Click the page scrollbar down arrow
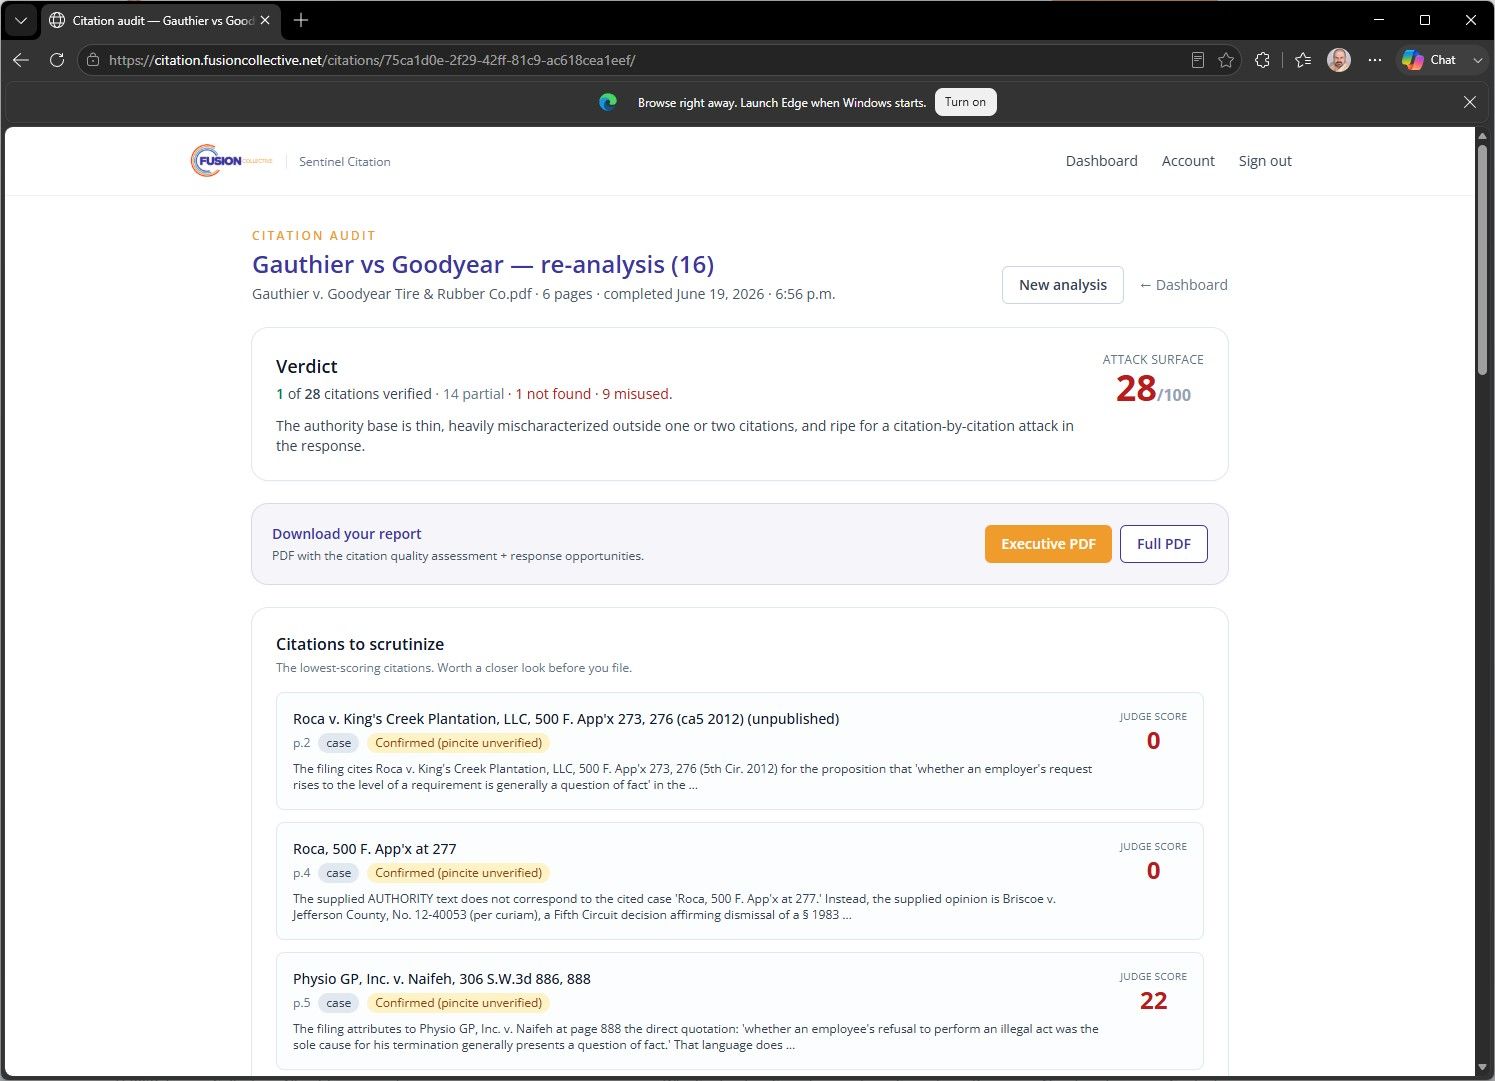Screen dimensions: 1495x1081 [x=1483, y=1068]
